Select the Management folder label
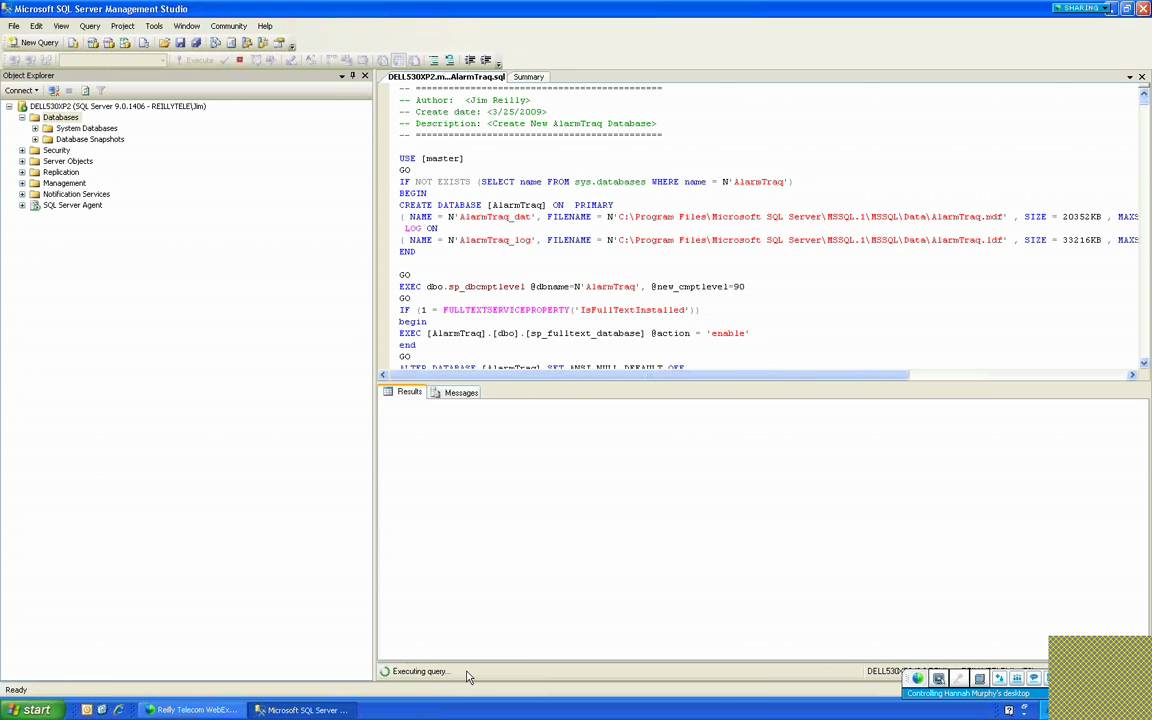1152x720 pixels. [x=64, y=184]
